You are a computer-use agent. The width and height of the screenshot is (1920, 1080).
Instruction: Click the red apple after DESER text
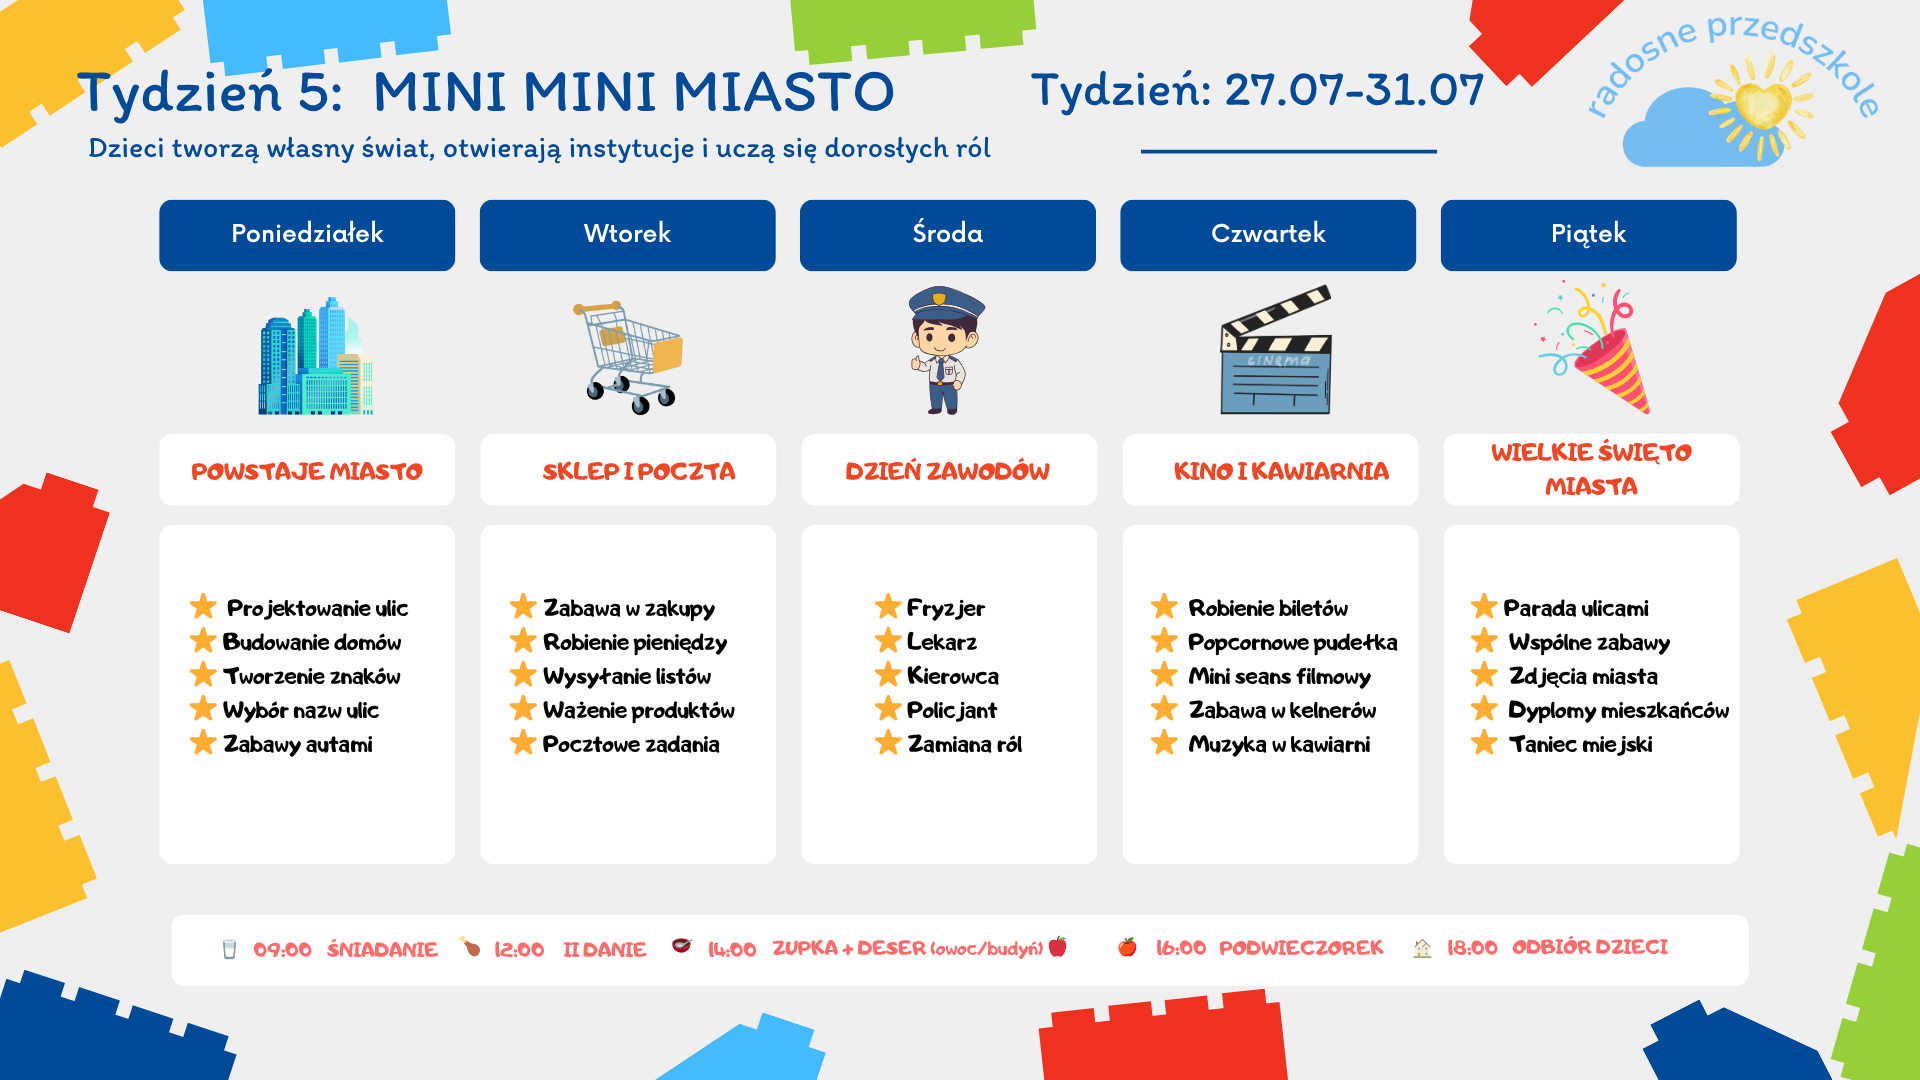pos(1058,945)
